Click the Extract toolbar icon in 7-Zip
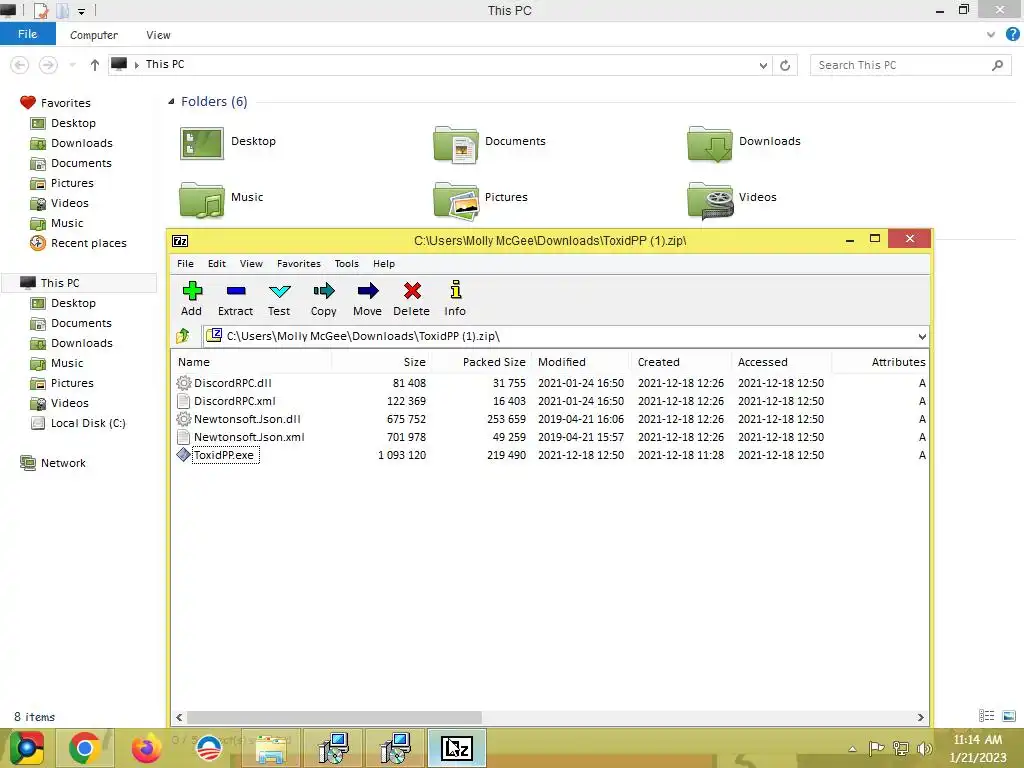 (235, 298)
